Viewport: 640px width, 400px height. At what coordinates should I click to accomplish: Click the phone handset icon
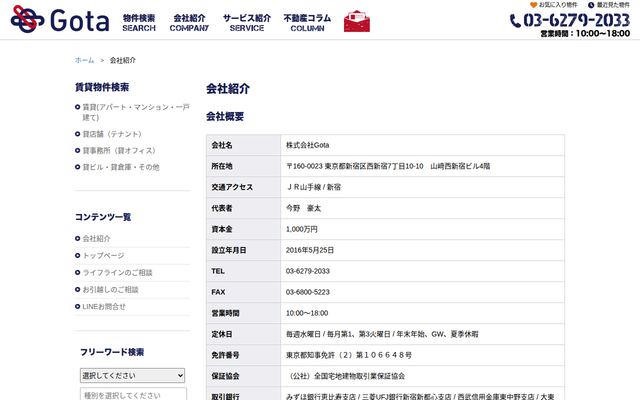[516, 21]
